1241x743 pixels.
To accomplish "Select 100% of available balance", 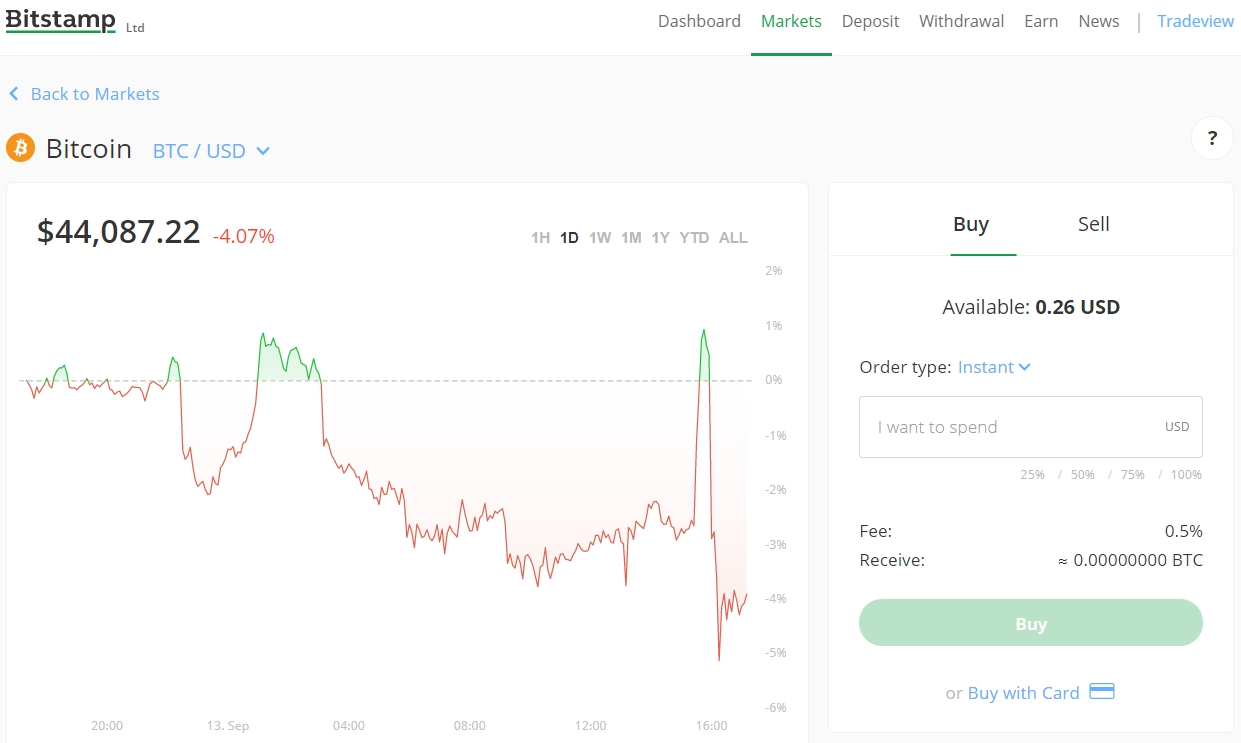I will pos(1186,475).
